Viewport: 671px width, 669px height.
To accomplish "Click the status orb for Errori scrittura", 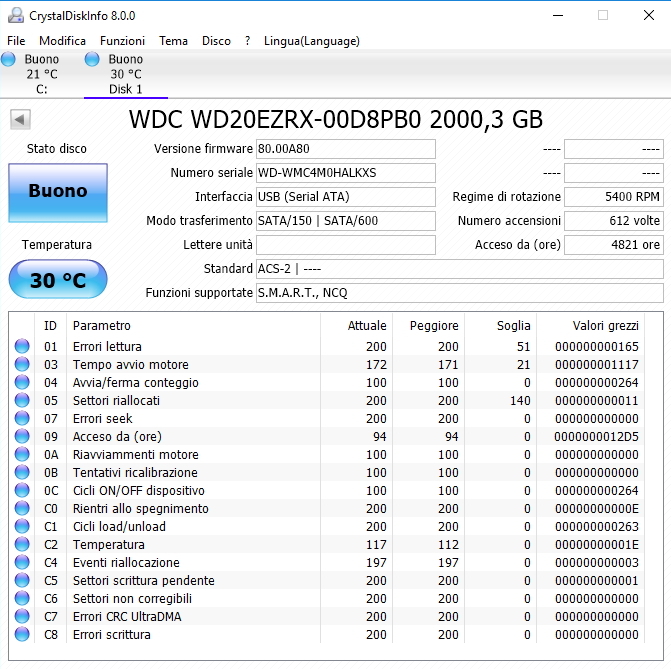I will [x=22, y=634].
